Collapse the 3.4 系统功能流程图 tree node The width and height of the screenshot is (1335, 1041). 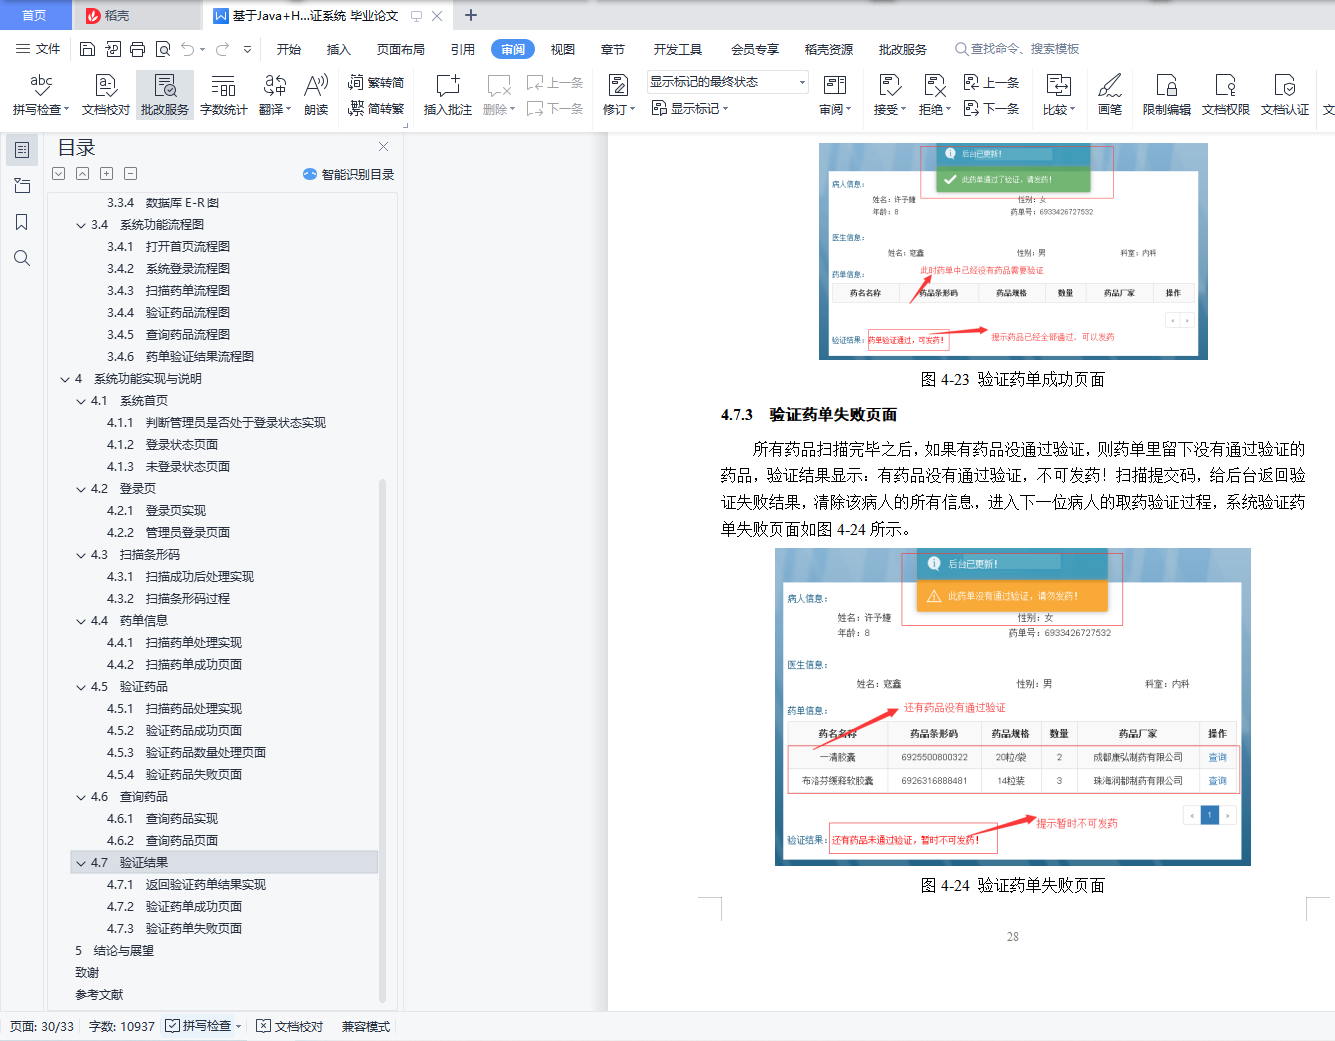(x=81, y=225)
